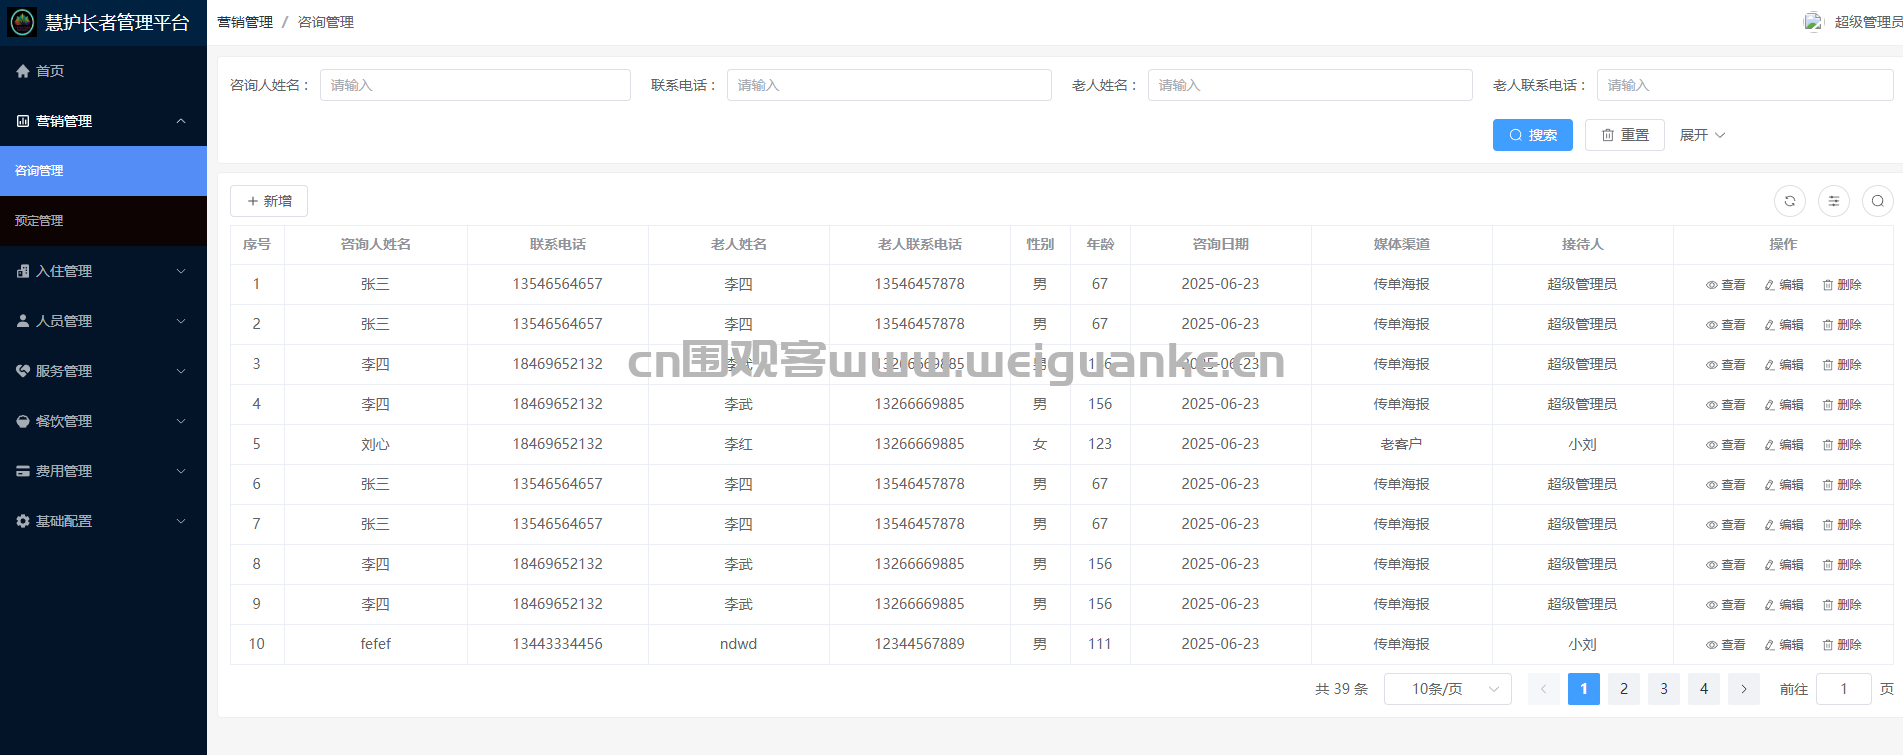Click the name cell fefef
Image resolution: width=1903 pixels, height=755 pixels.
pyautogui.click(x=376, y=644)
